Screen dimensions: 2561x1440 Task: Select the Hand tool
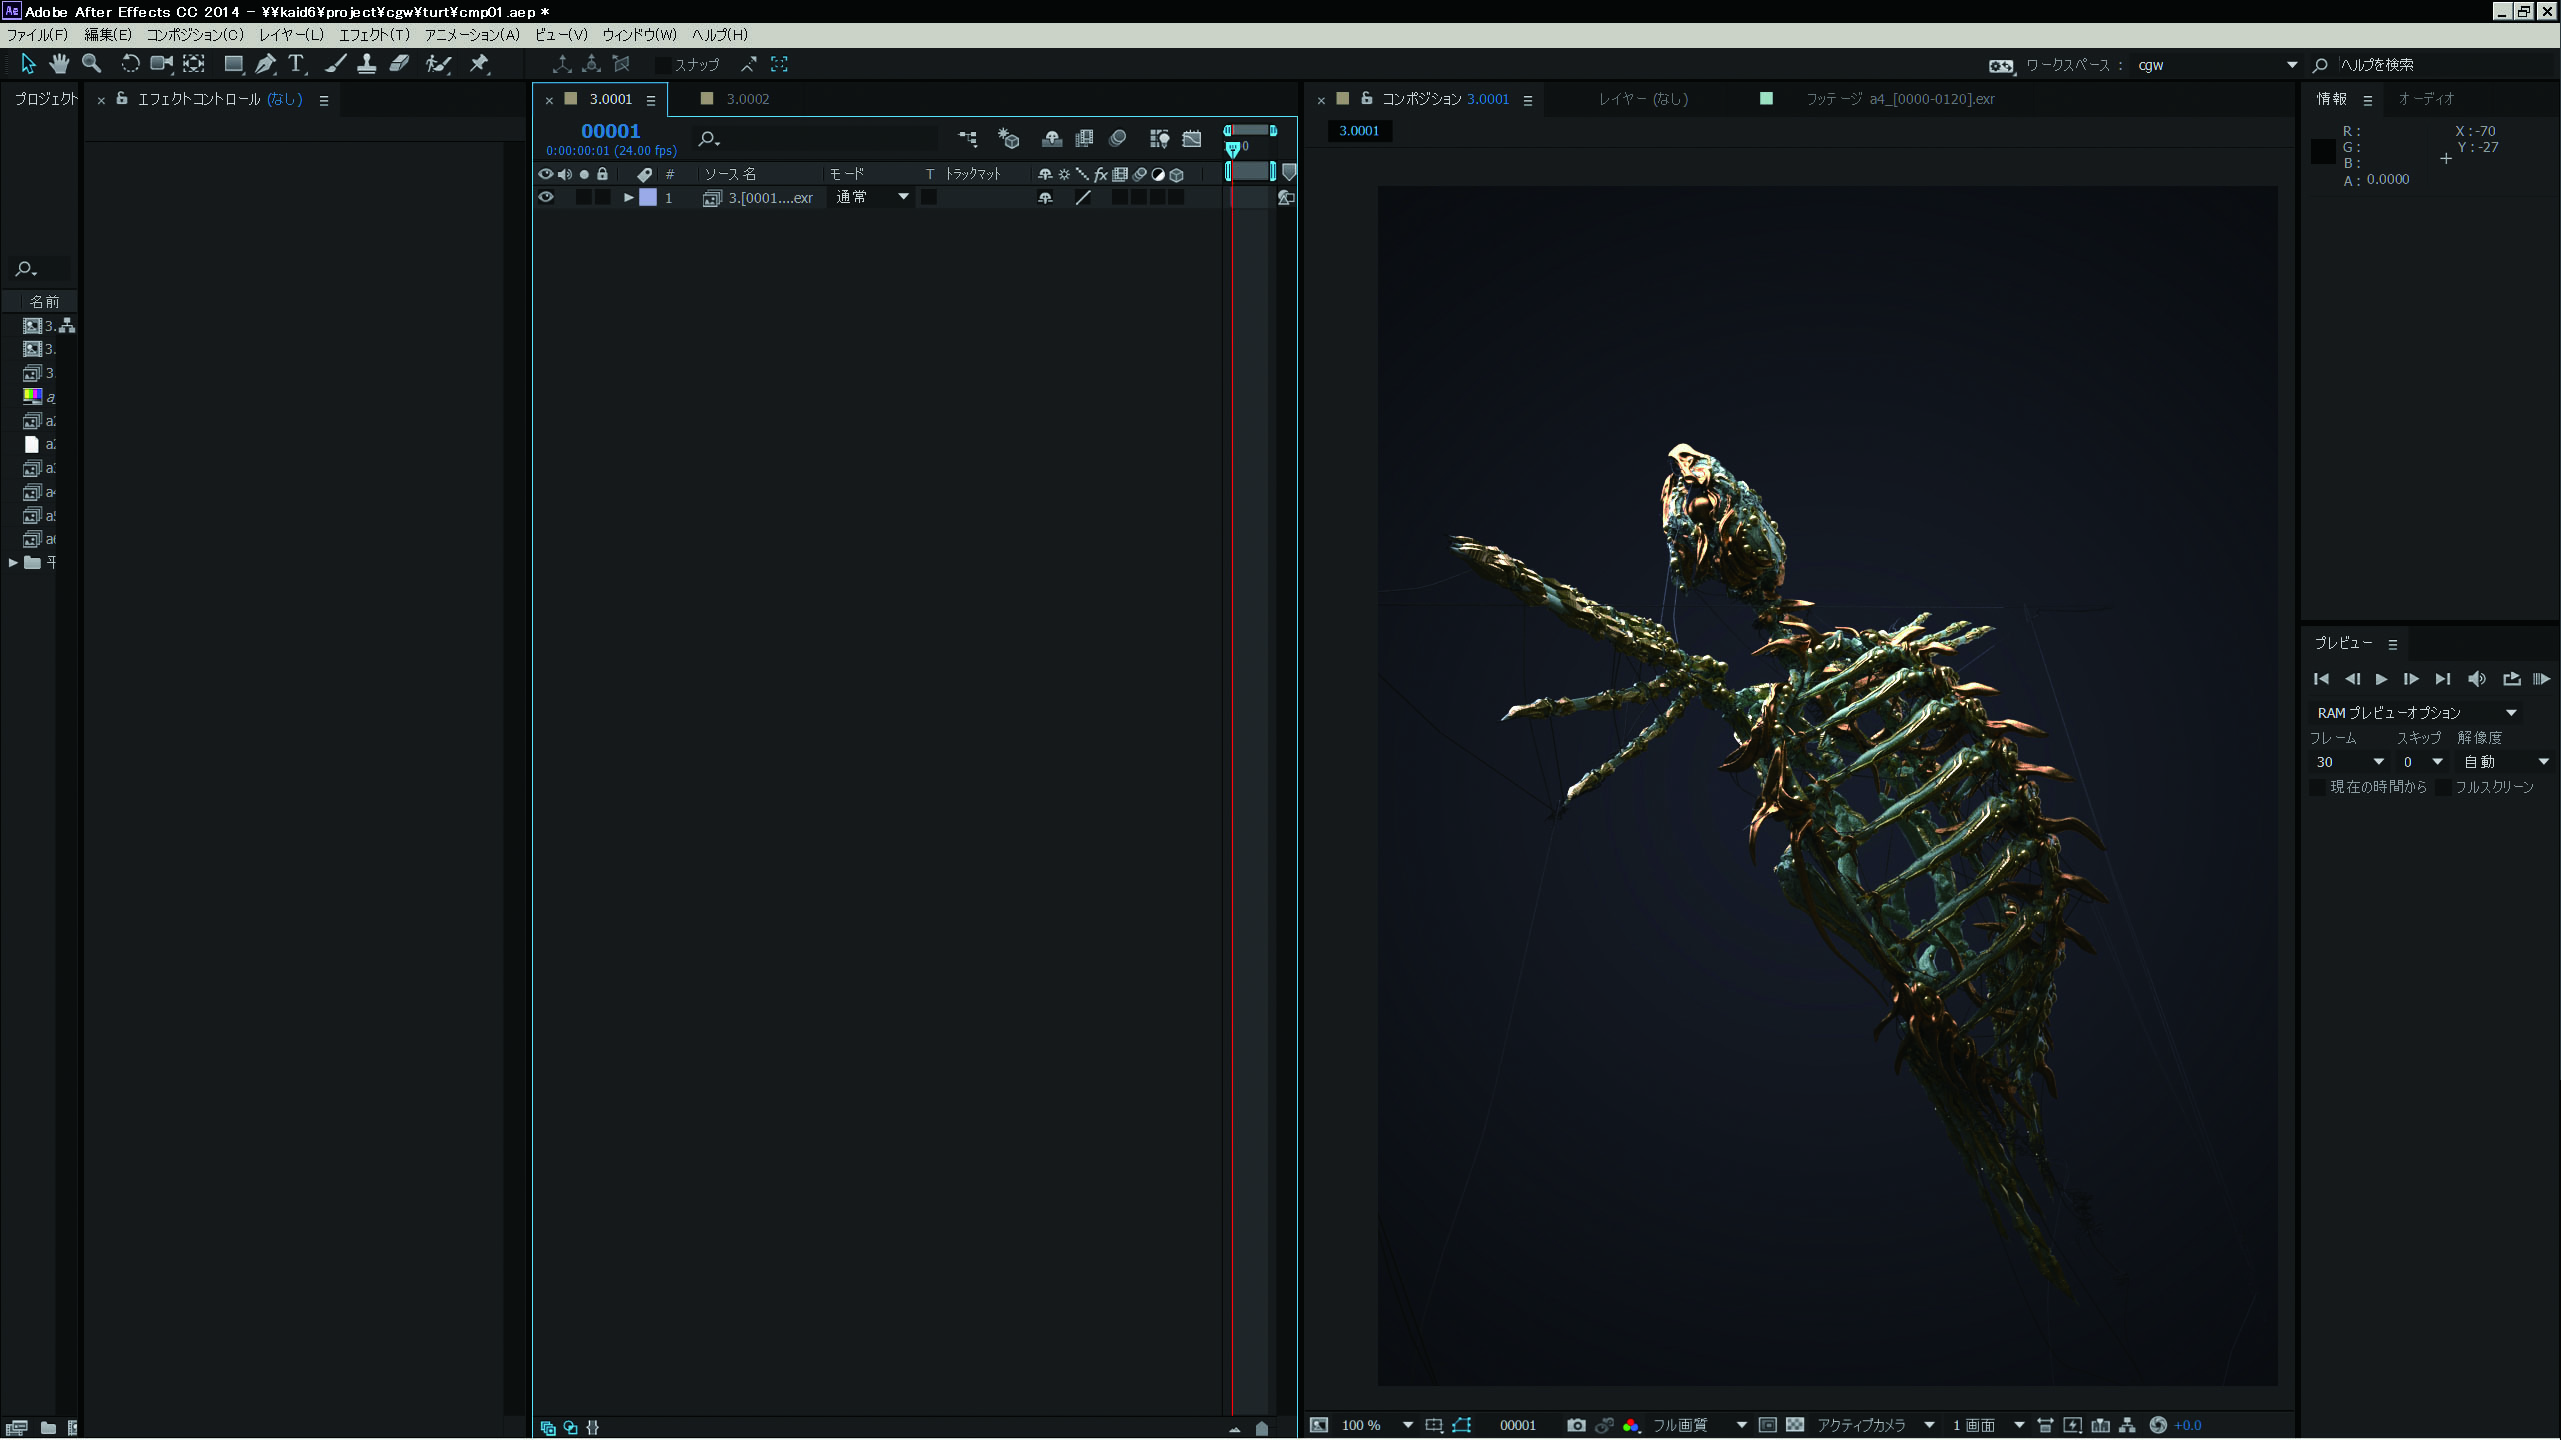click(59, 64)
